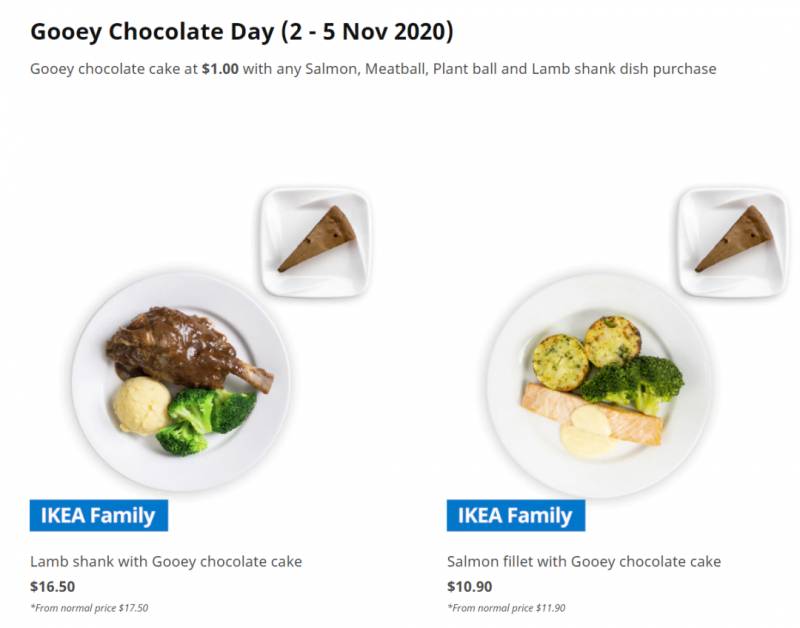Click the IKEA Family badge under the salmon fillet

515,516
